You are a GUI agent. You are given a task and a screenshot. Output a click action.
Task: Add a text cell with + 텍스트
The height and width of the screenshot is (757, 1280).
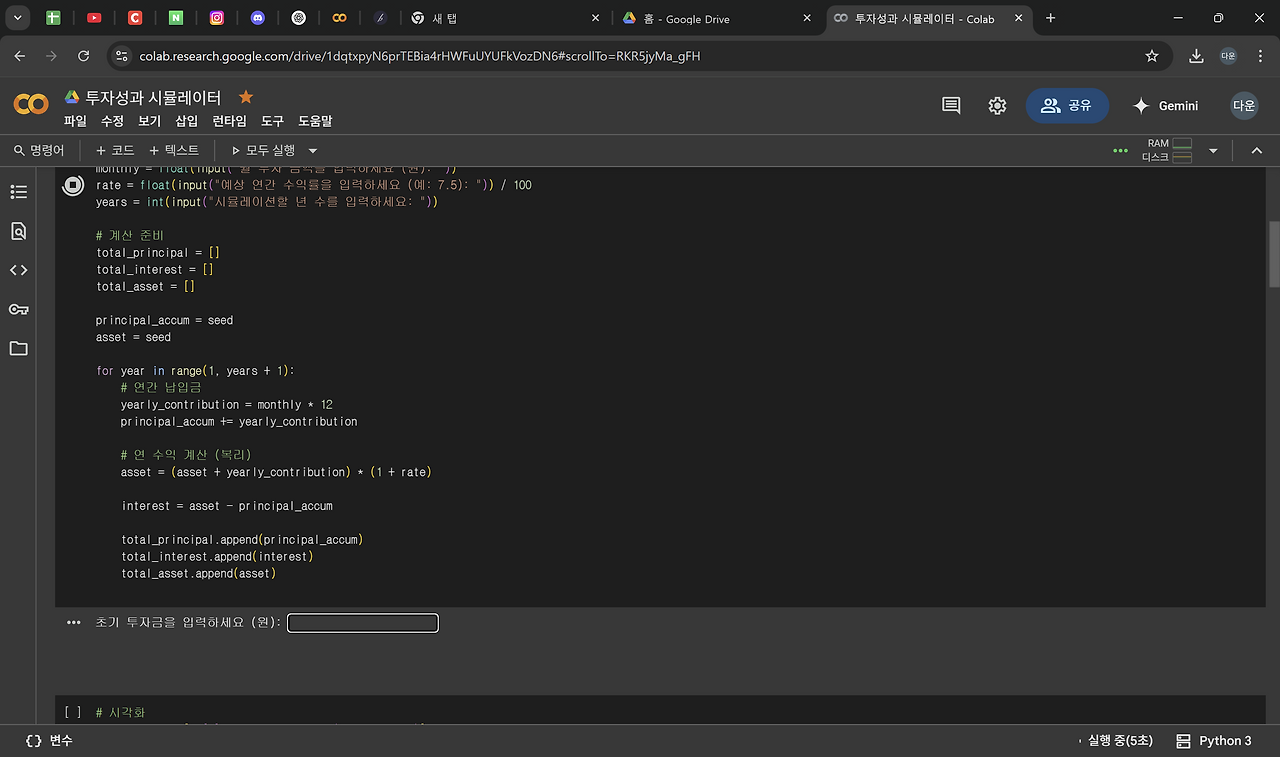coord(174,150)
